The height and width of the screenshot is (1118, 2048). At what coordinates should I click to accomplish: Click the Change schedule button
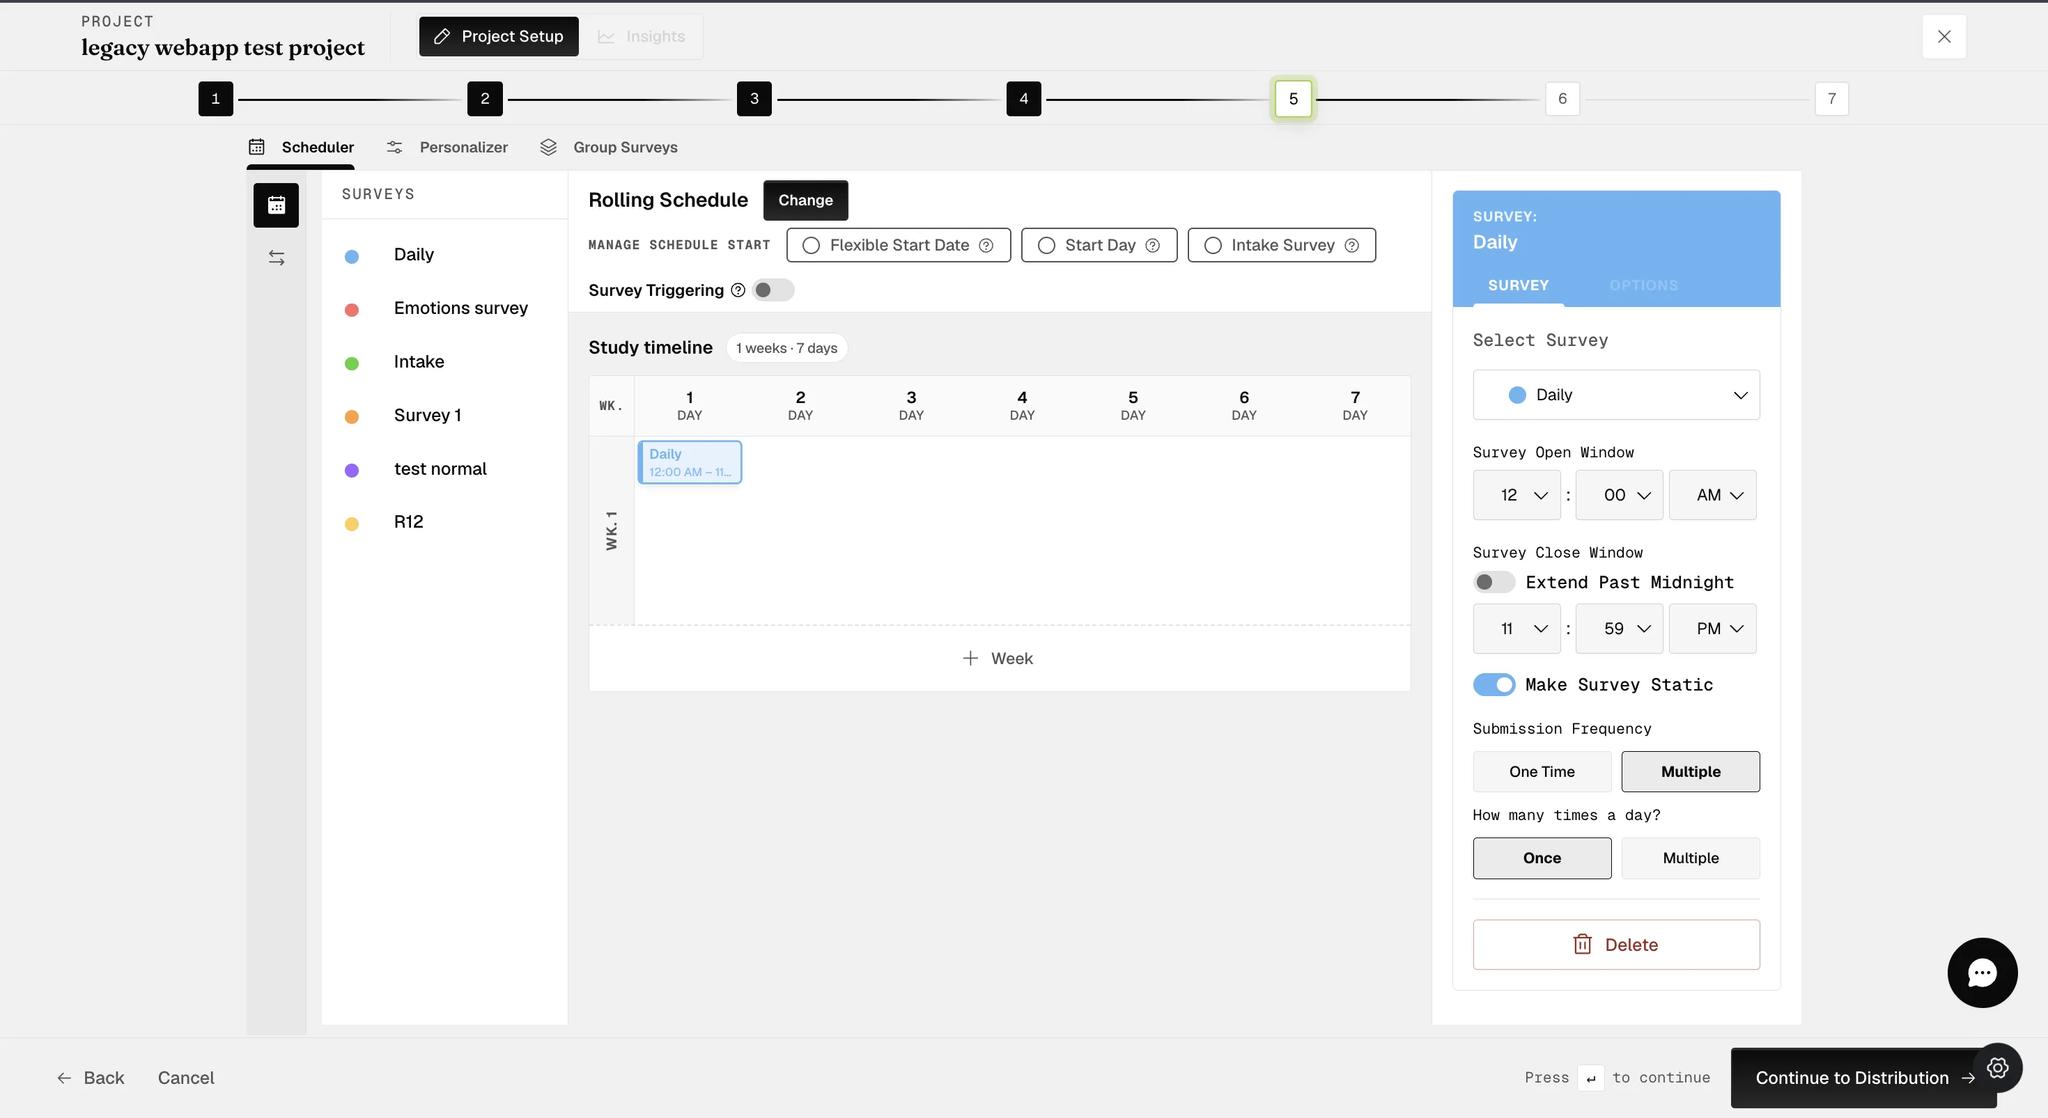tap(805, 200)
